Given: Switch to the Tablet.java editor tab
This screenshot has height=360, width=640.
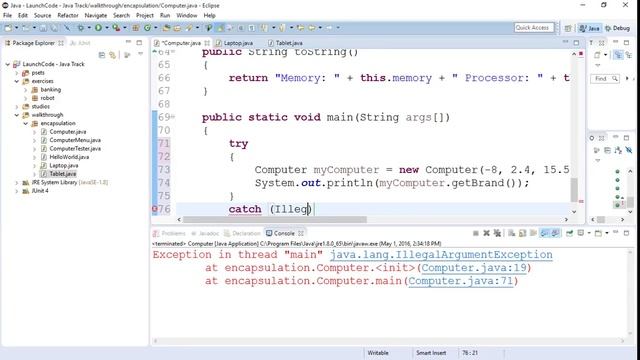Looking at the screenshot, I should [x=289, y=43].
